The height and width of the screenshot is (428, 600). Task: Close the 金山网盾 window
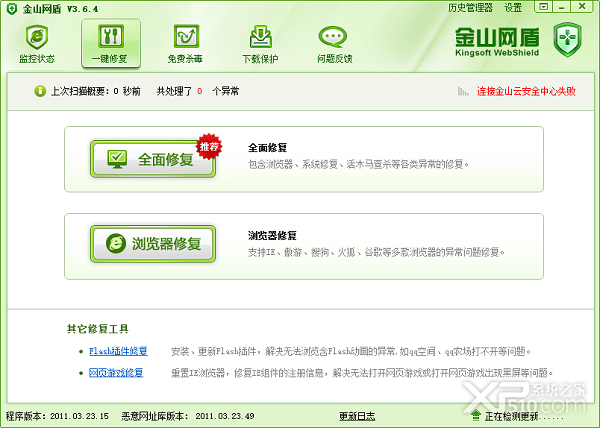tap(582, 7)
